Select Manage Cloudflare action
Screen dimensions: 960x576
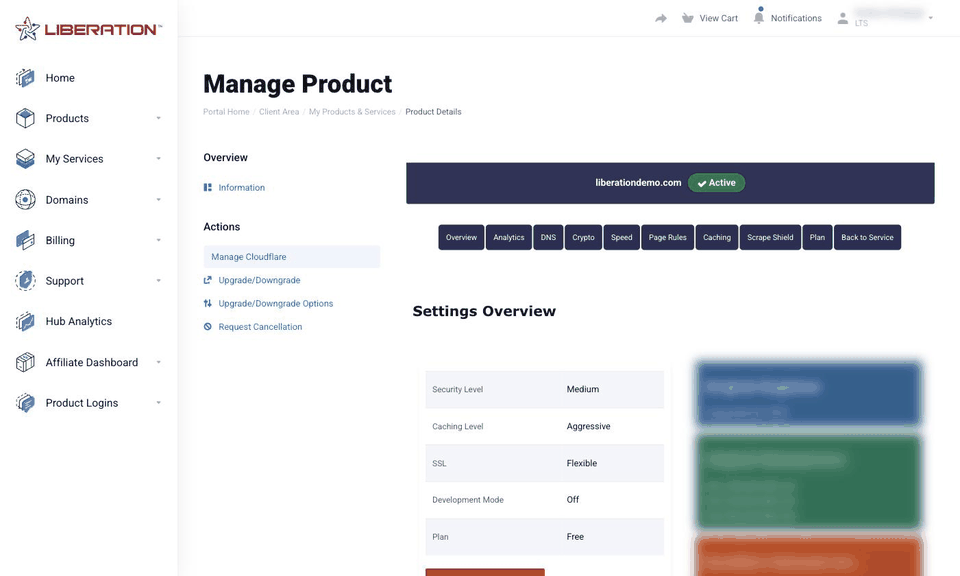pos(291,256)
